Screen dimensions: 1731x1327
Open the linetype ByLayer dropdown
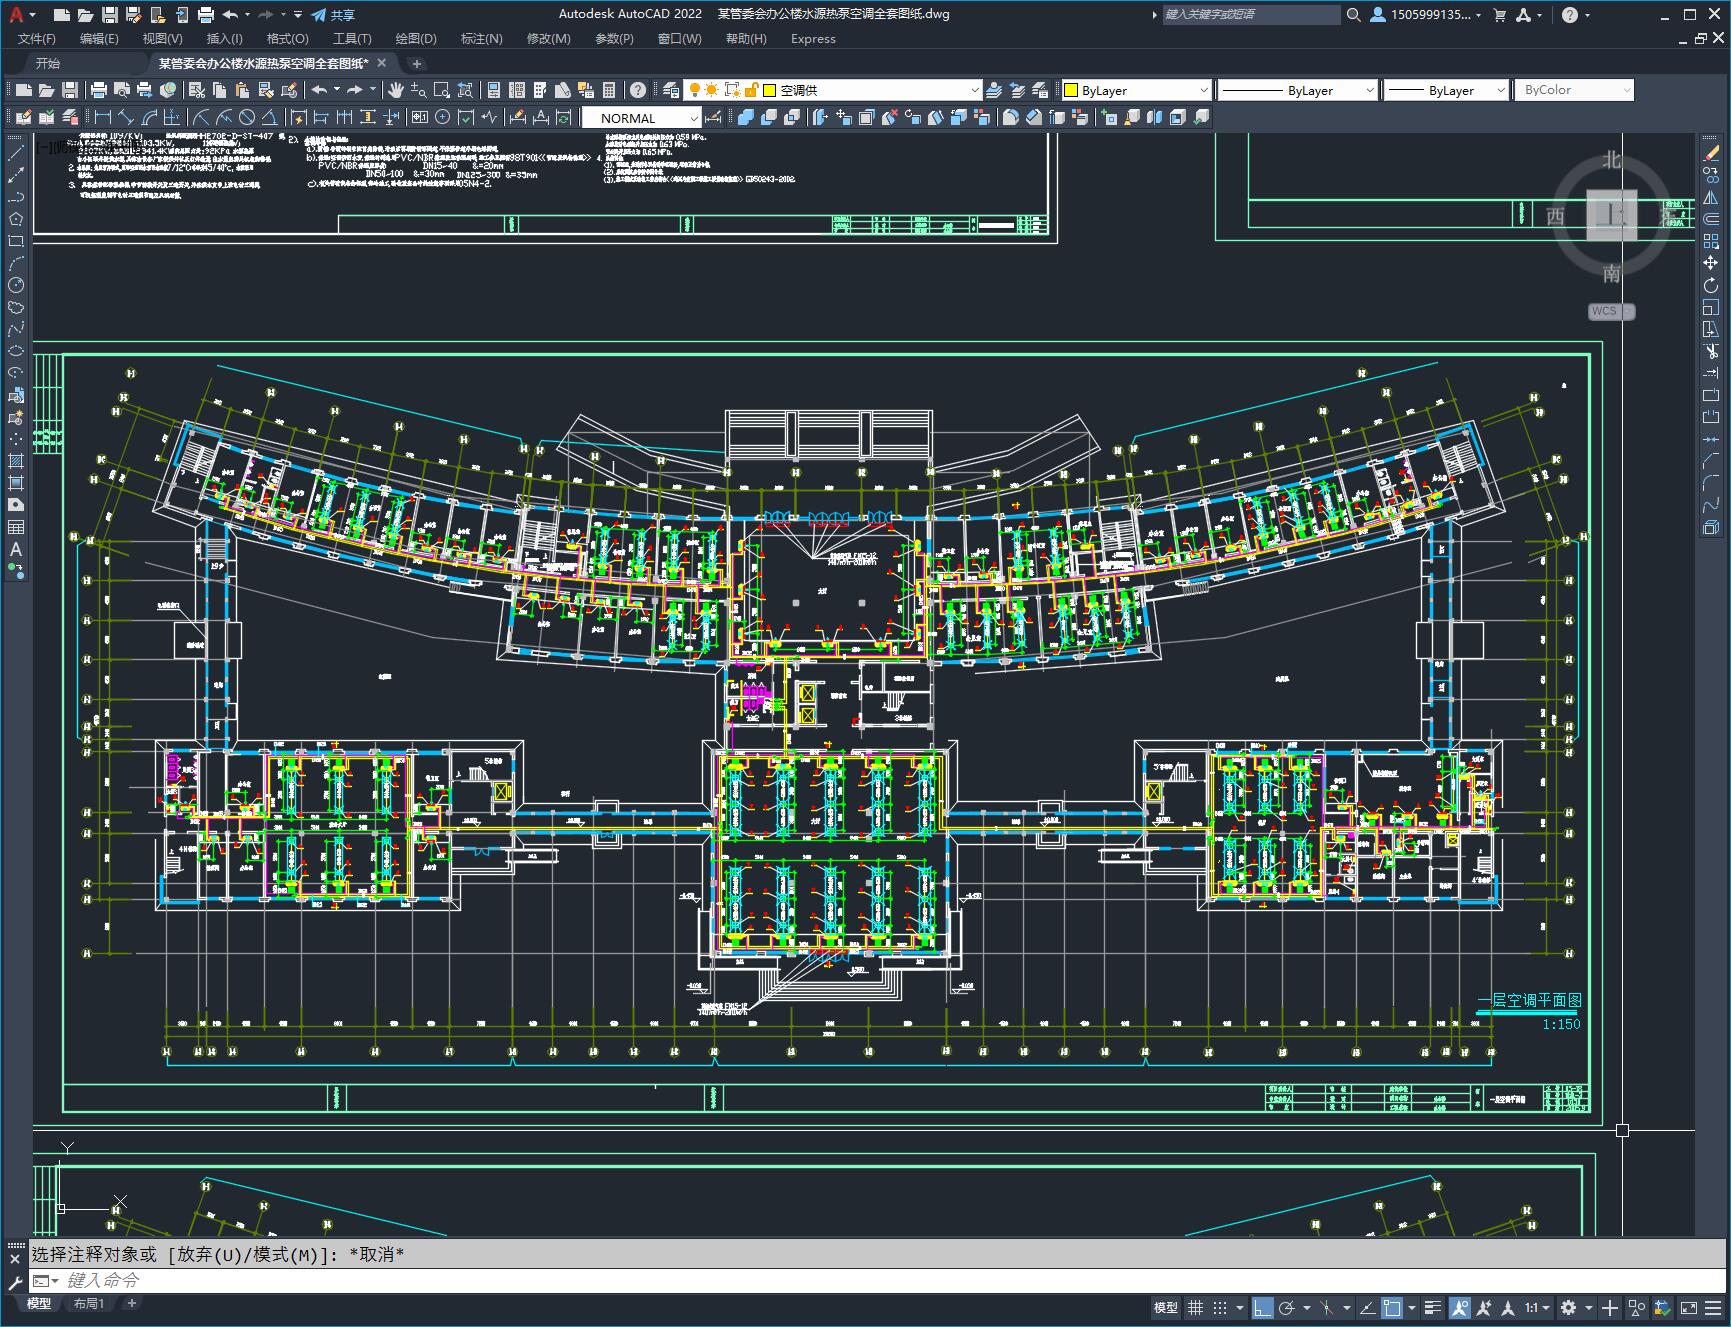click(1297, 90)
